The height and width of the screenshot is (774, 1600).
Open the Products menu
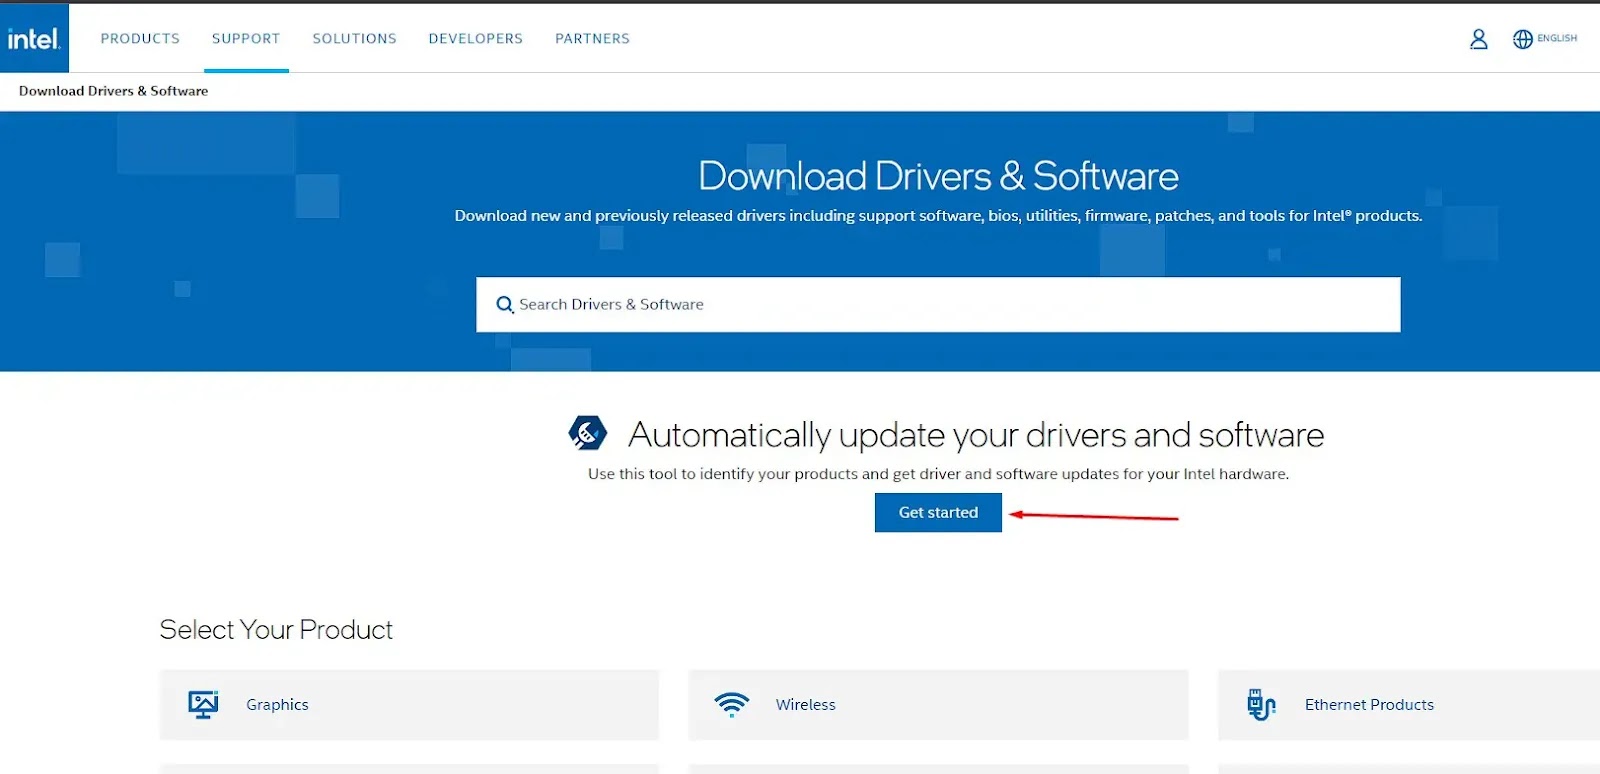tap(140, 39)
